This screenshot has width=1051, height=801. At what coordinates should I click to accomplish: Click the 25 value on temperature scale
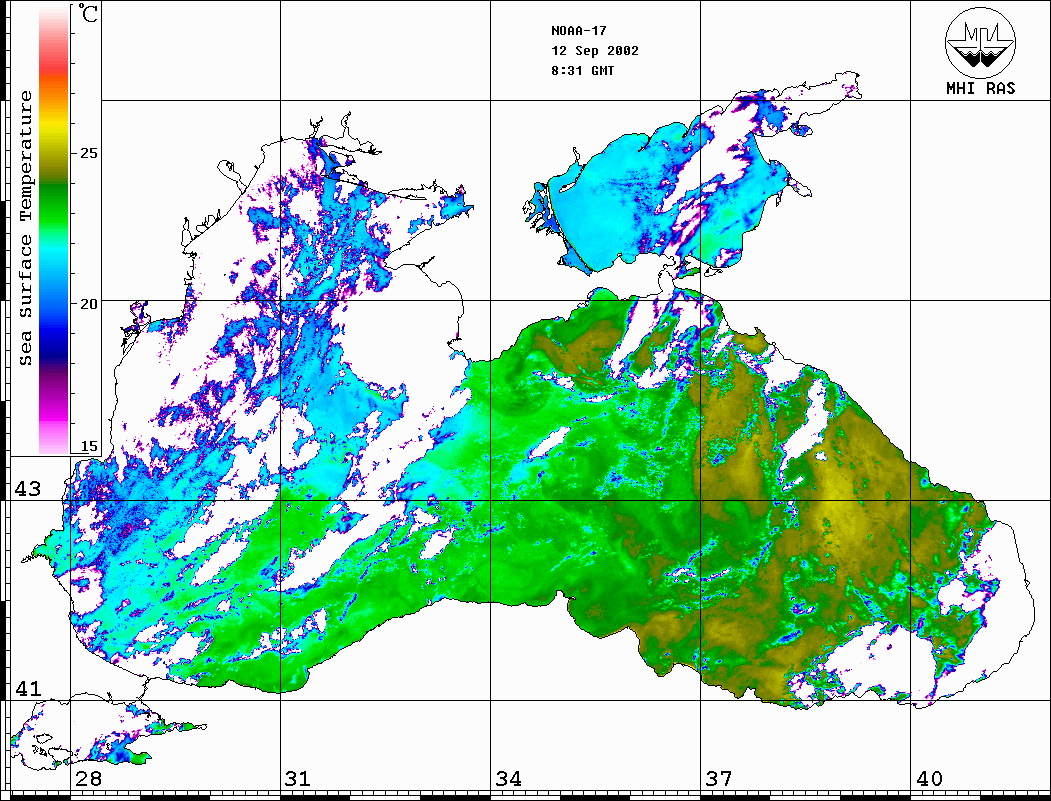pyautogui.click(x=88, y=153)
